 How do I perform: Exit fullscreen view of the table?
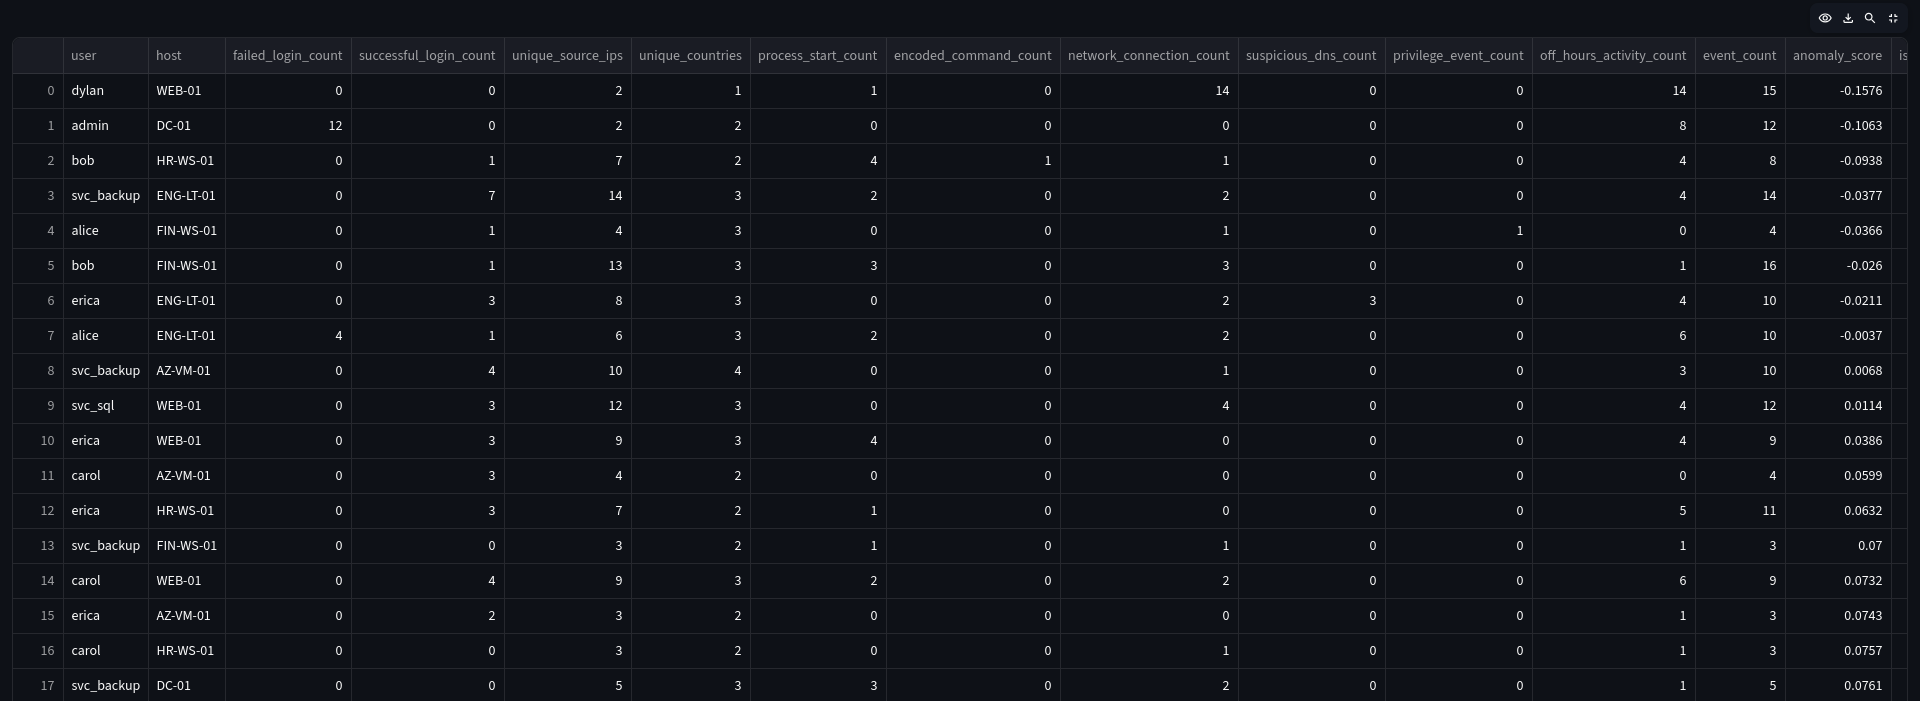click(x=1893, y=18)
